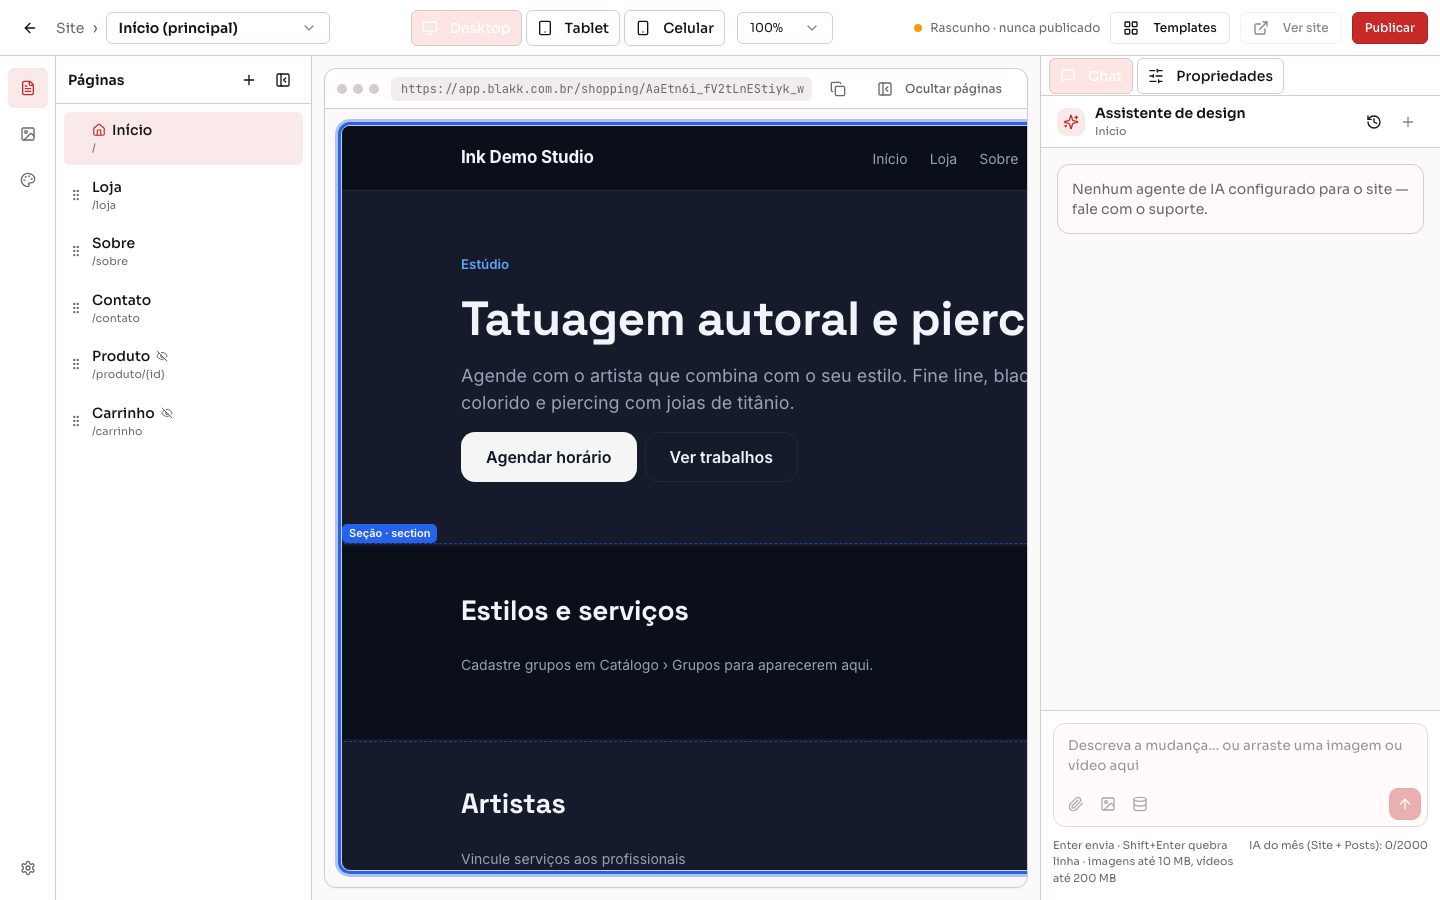Copy the site URL icon
The image size is (1440, 900).
pos(838,89)
